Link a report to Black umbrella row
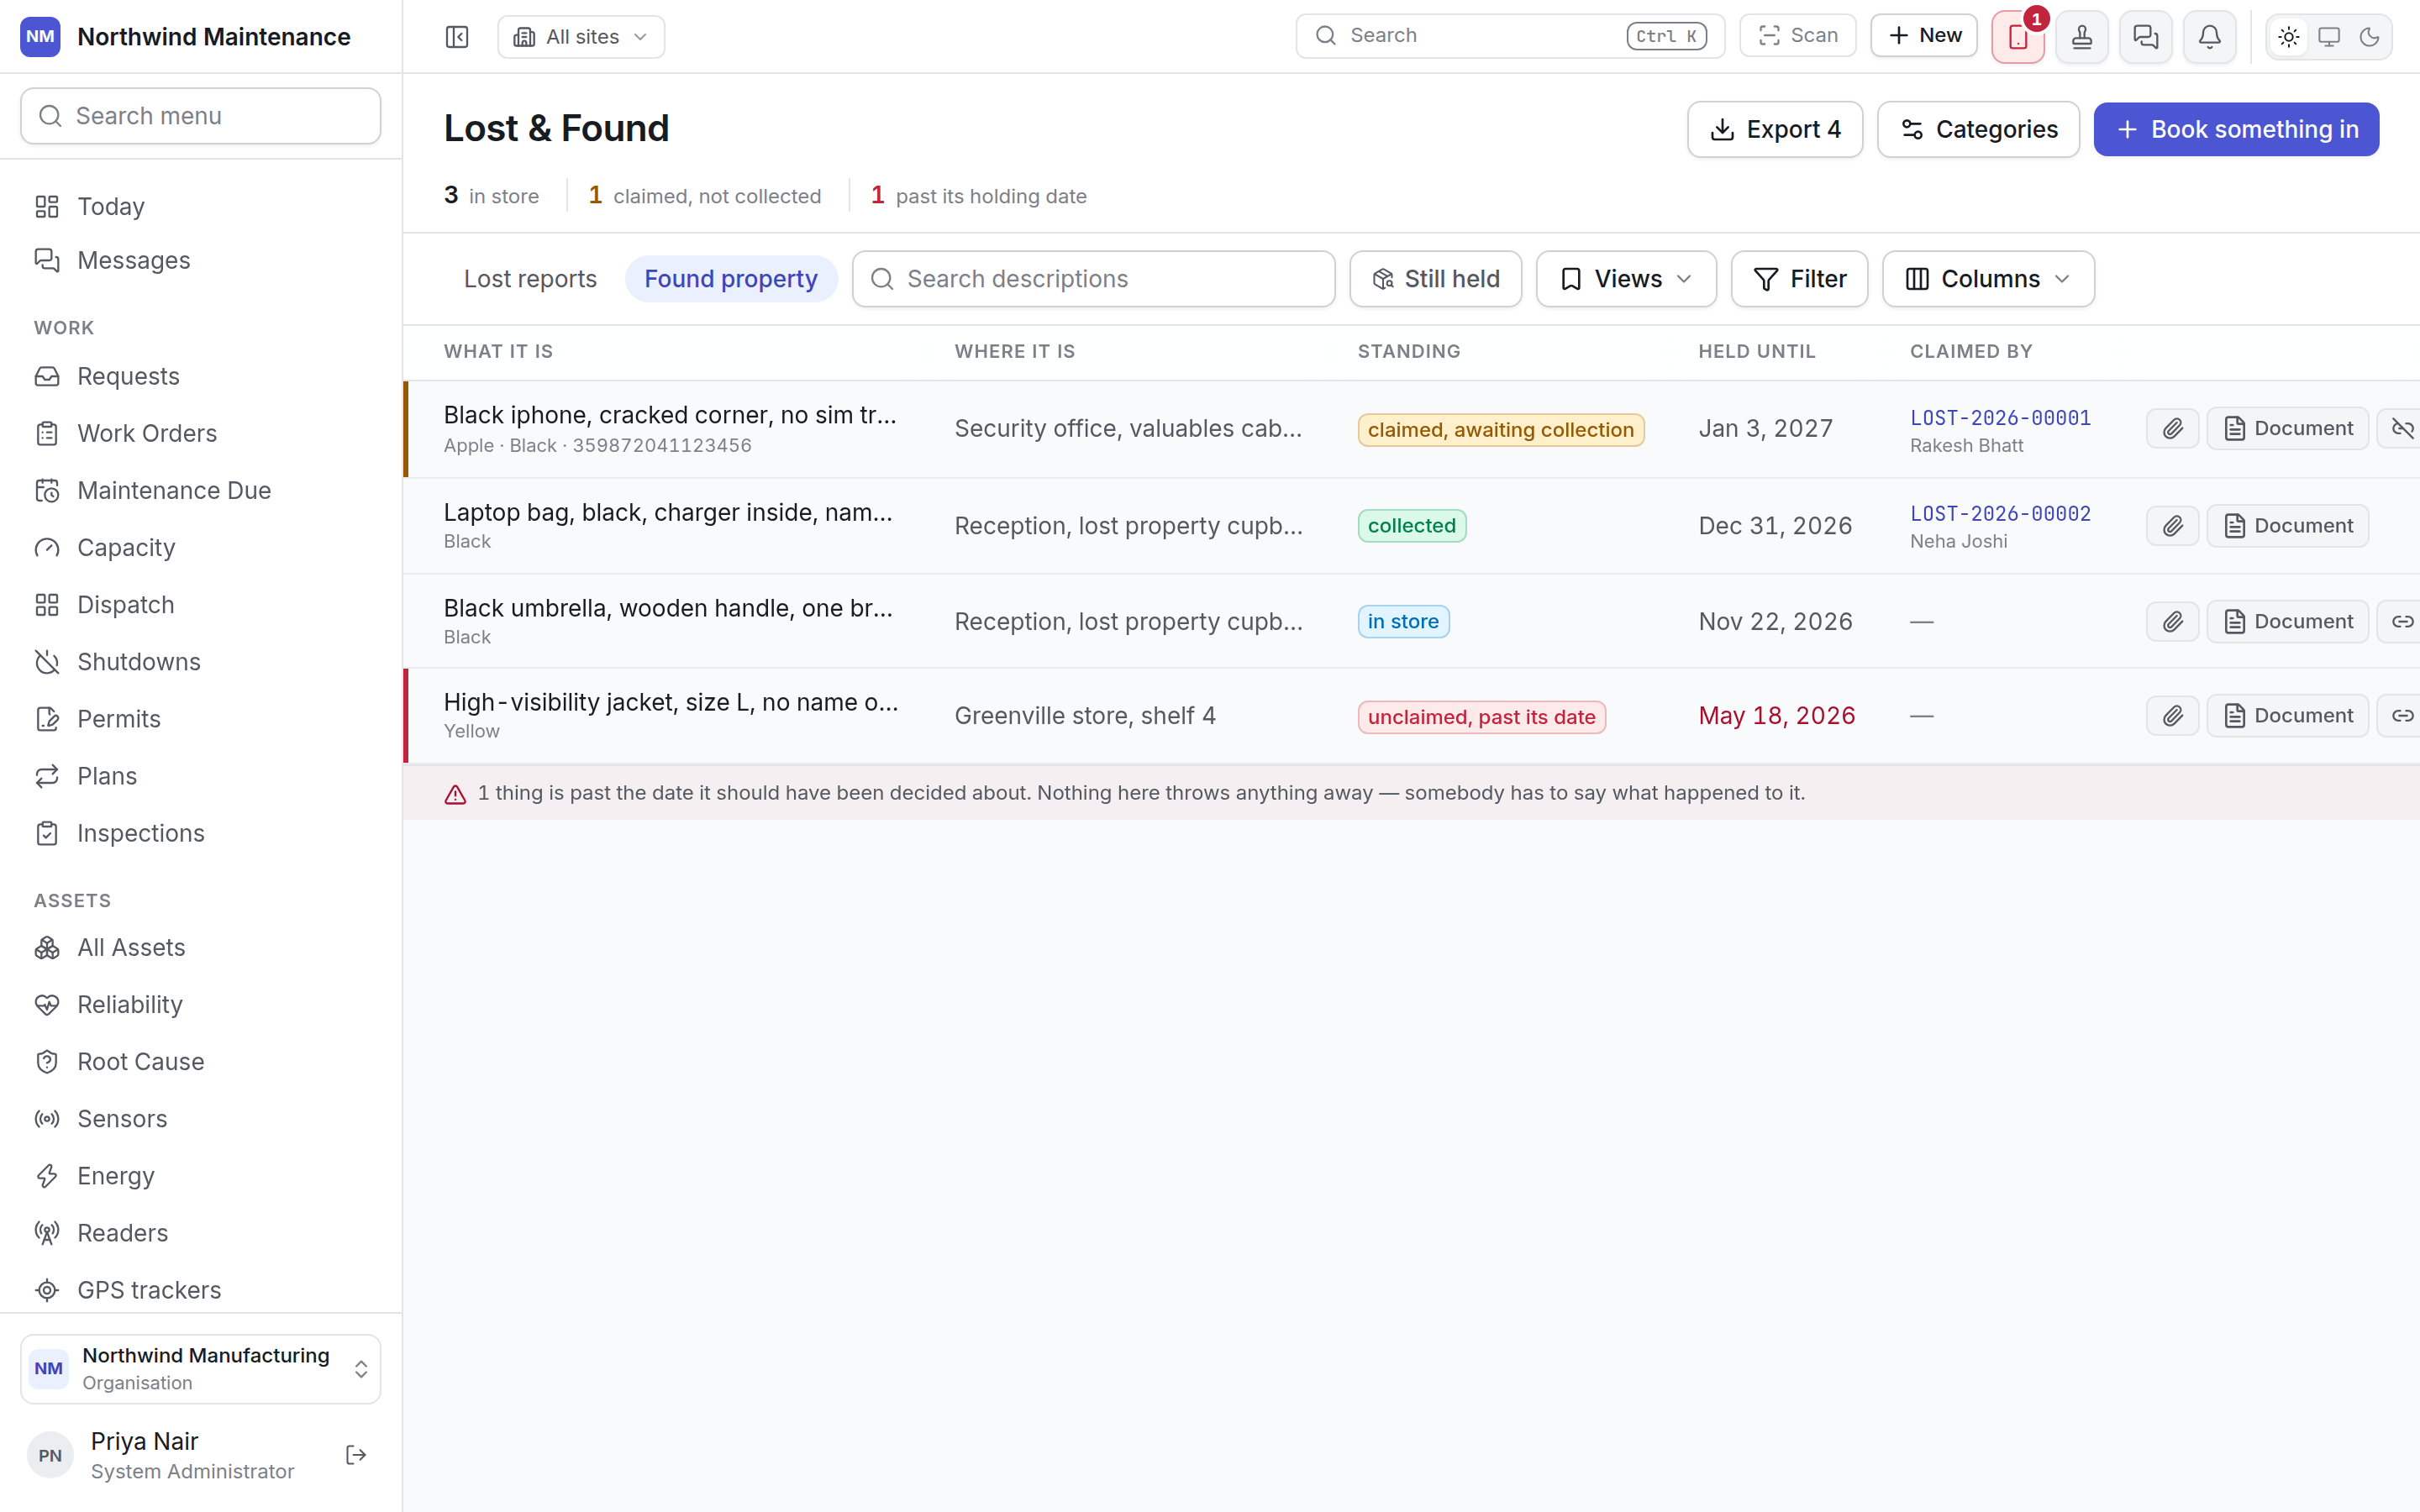The image size is (2420, 1512). (2401, 622)
